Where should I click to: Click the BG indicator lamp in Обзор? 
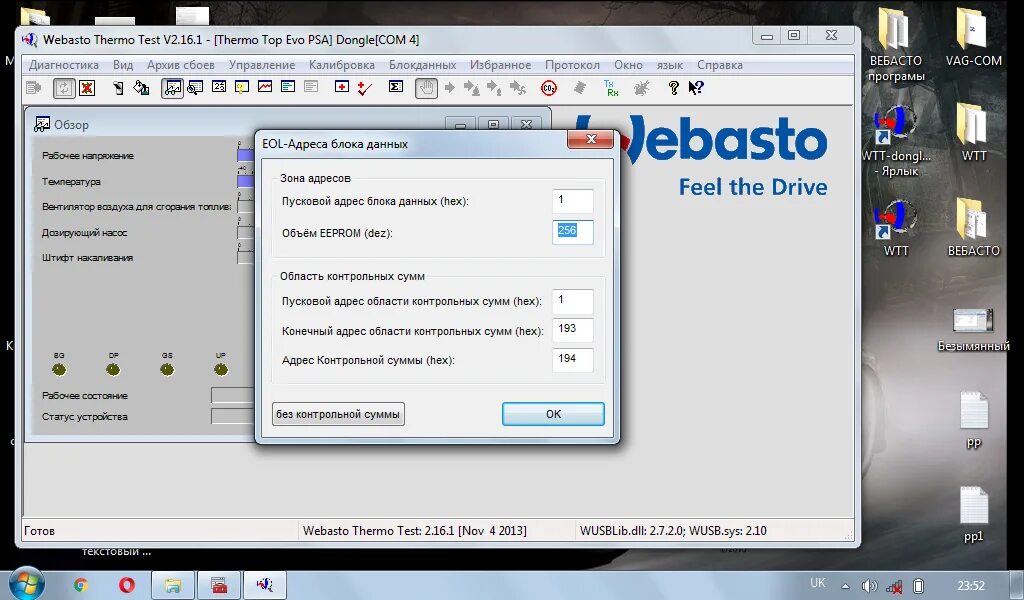click(x=59, y=370)
